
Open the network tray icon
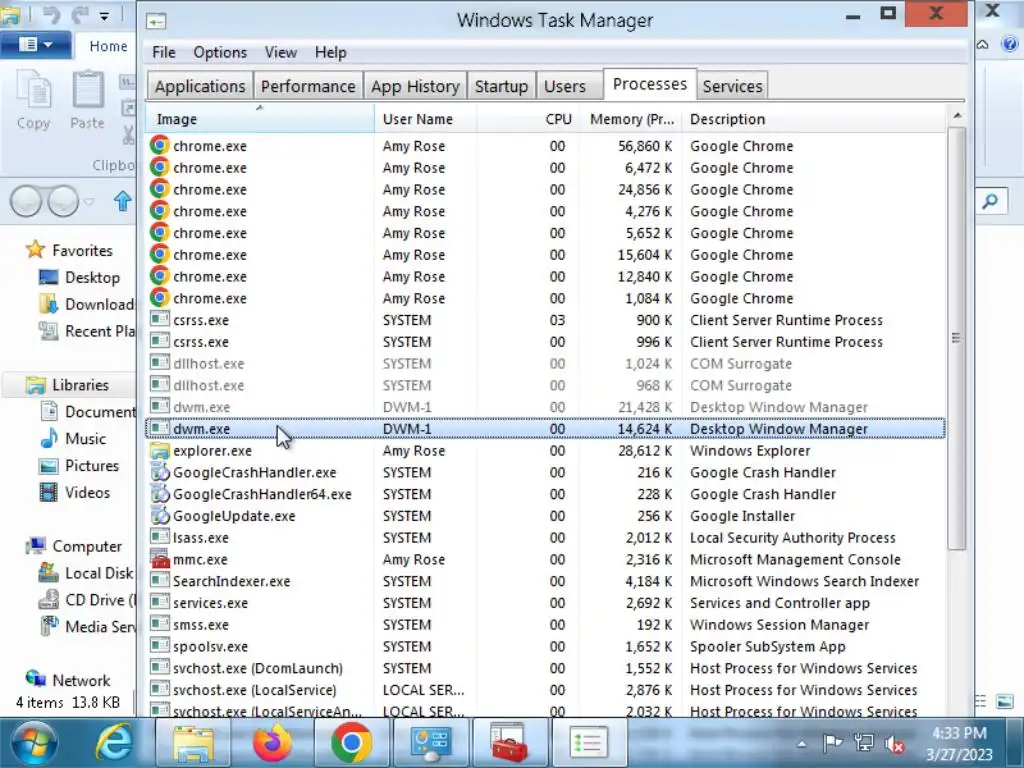(x=863, y=743)
